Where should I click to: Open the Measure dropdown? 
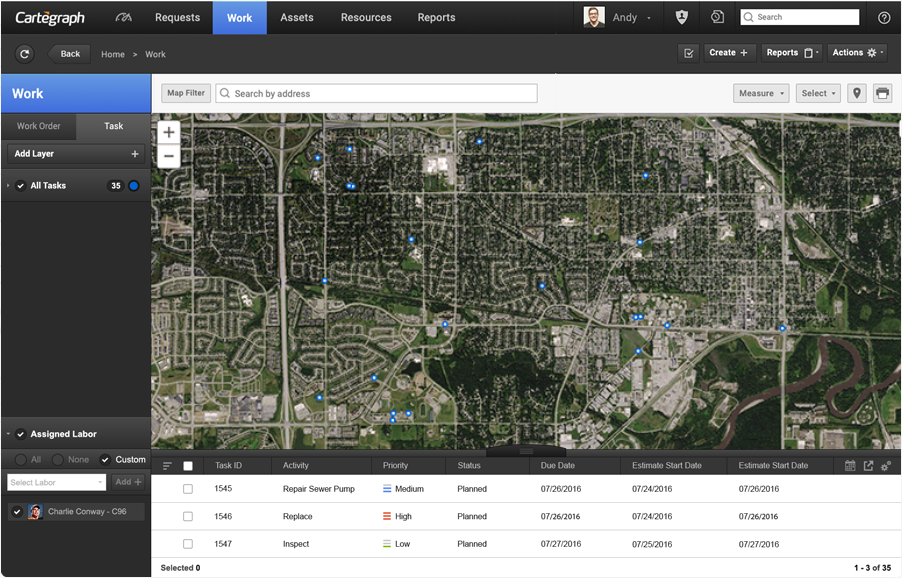click(760, 93)
